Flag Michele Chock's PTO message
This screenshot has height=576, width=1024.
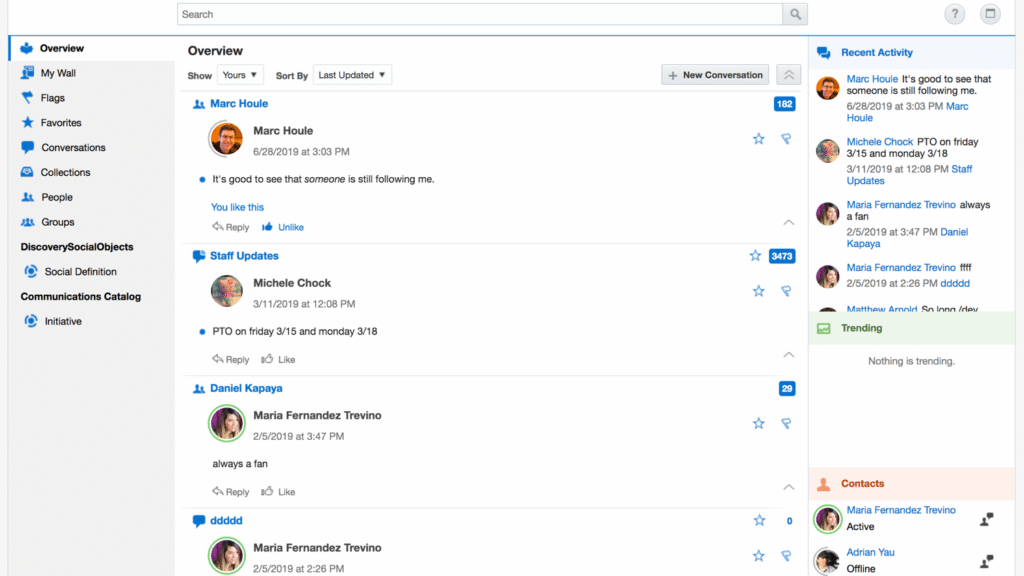(786, 291)
